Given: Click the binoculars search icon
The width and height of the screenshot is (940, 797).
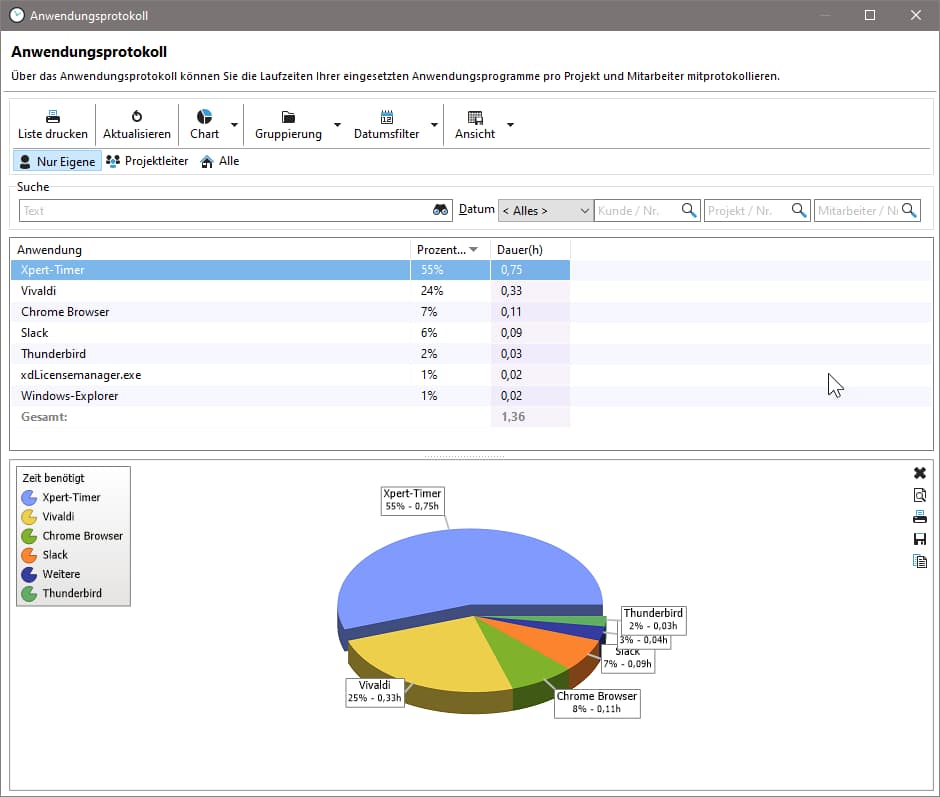Looking at the screenshot, I should tap(441, 210).
